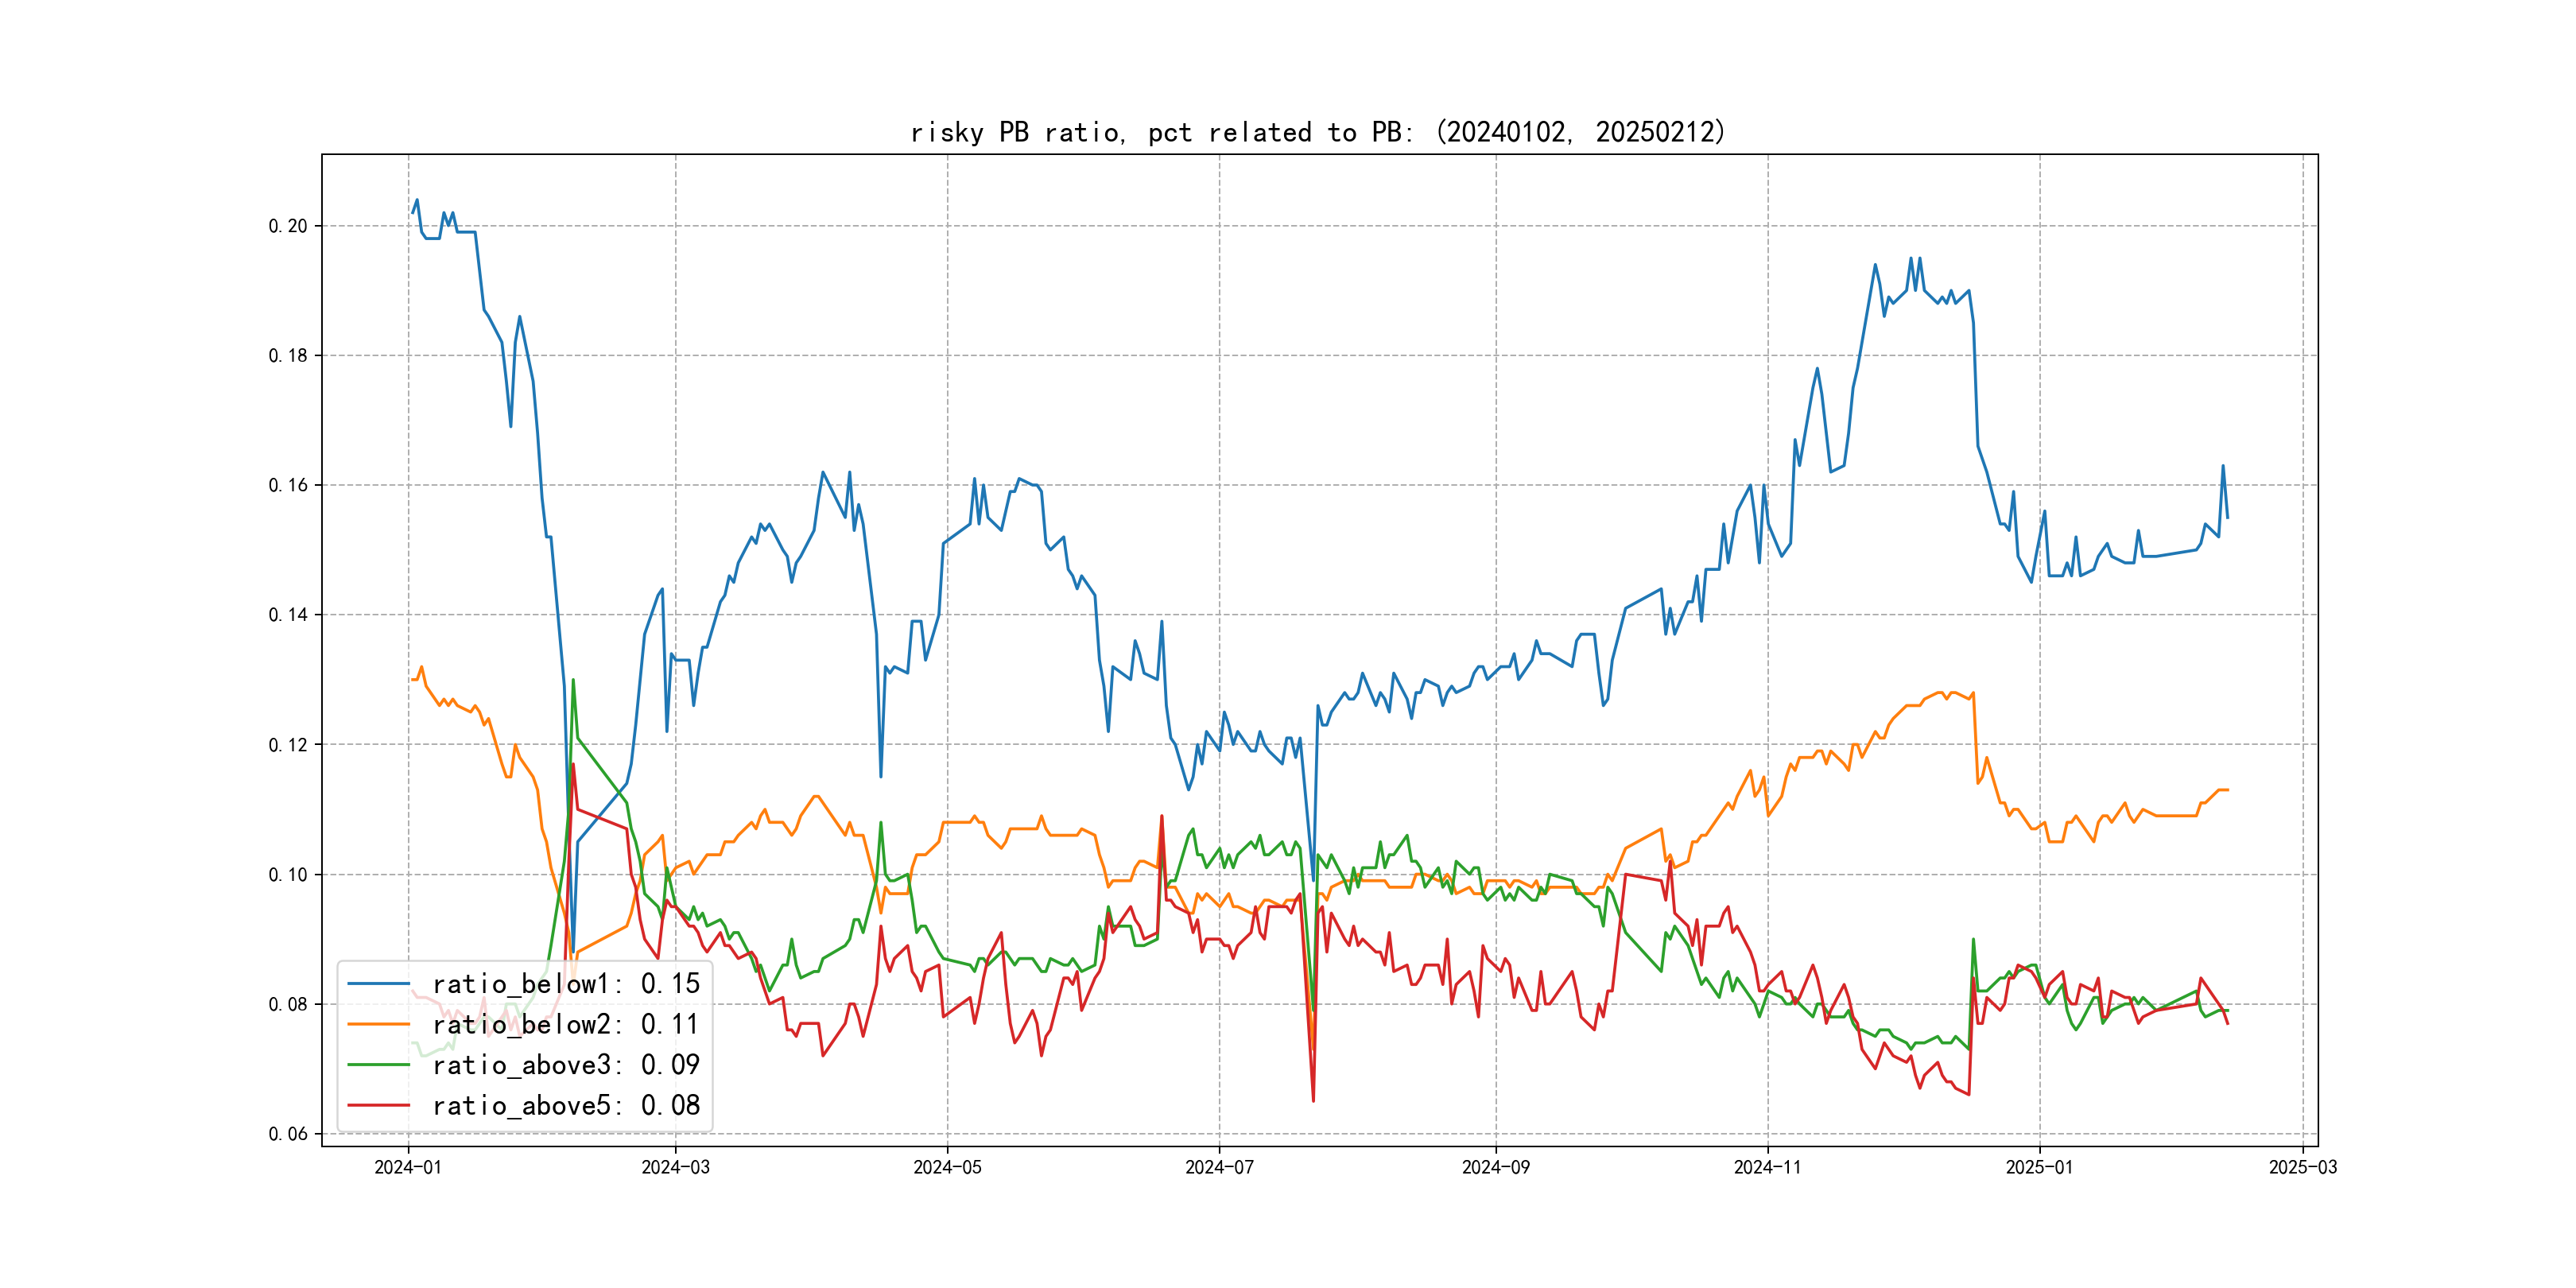The height and width of the screenshot is (1288, 2576).
Task: Click the 0.12 y-axis tick label
Action: tap(288, 745)
